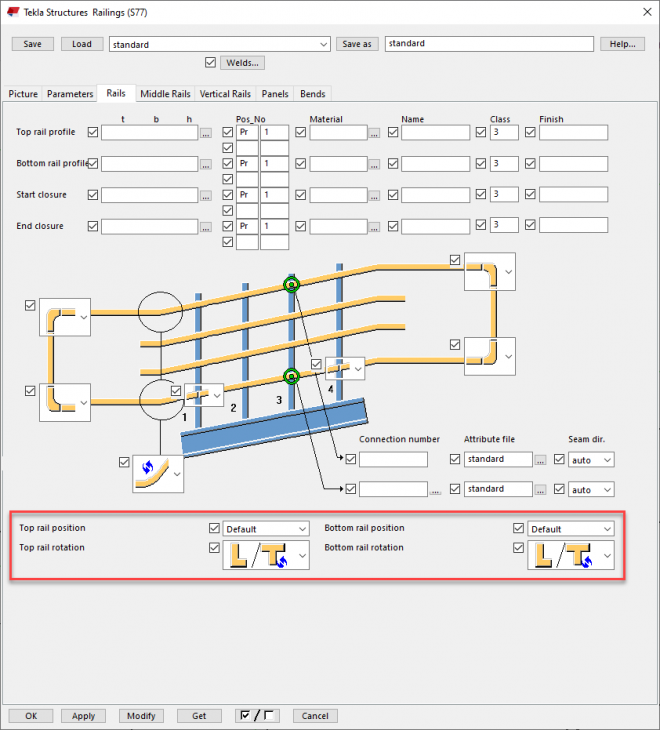The height and width of the screenshot is (730, 660).
Task: Open top-right corner bend shape picker
Action: [490, 272]
